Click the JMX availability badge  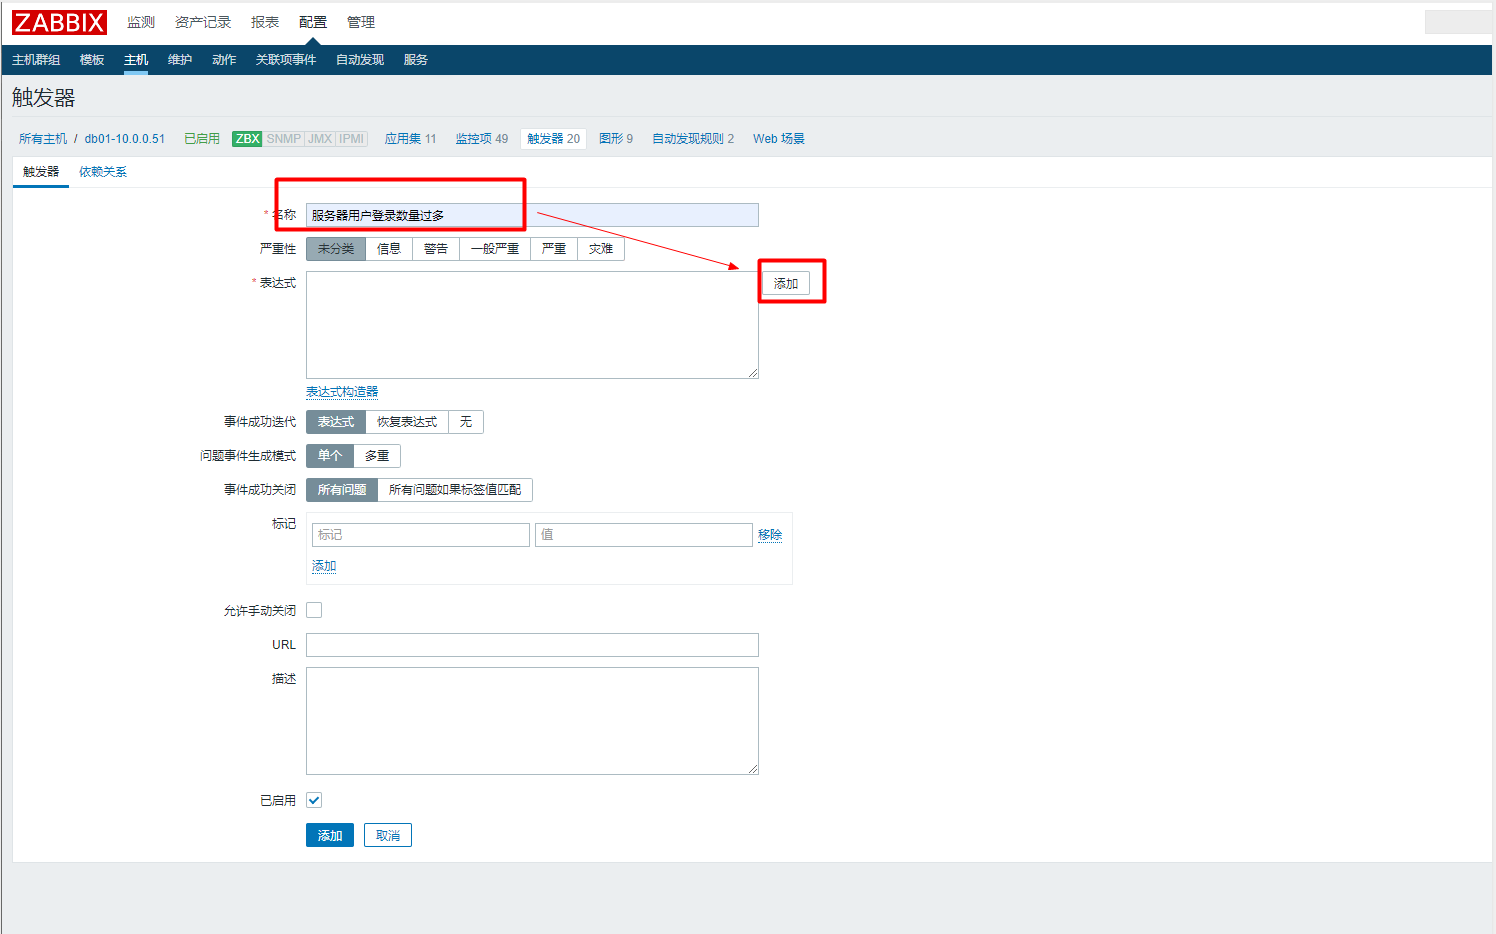[320, 139]
